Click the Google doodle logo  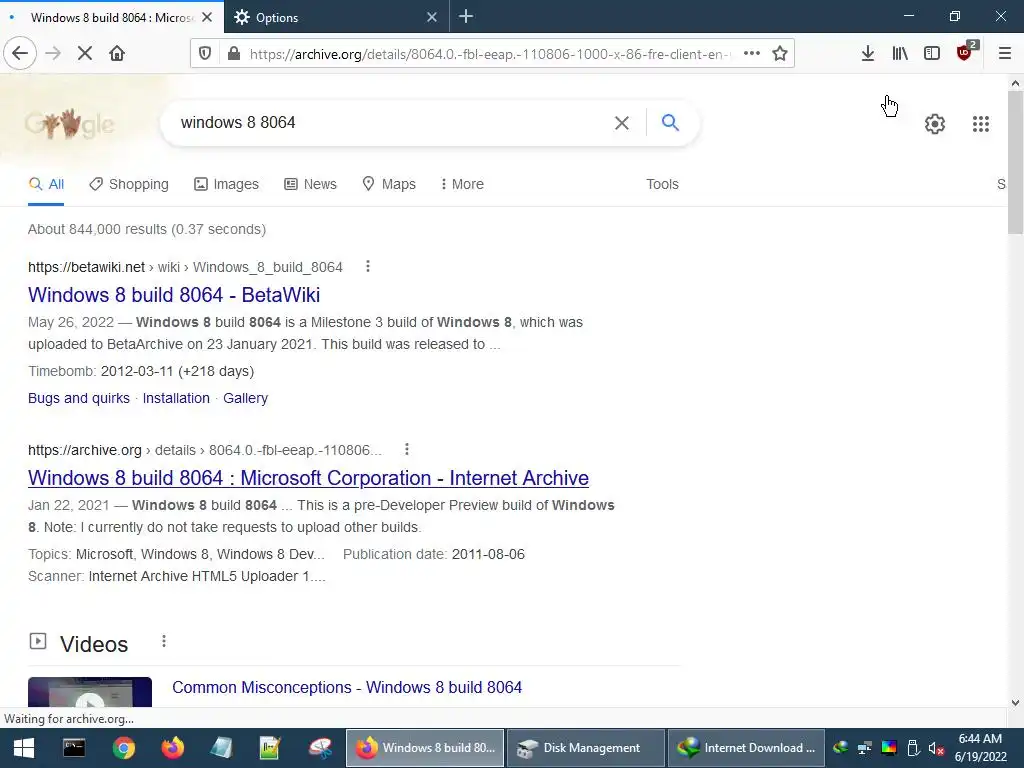[x=69, y=123]
